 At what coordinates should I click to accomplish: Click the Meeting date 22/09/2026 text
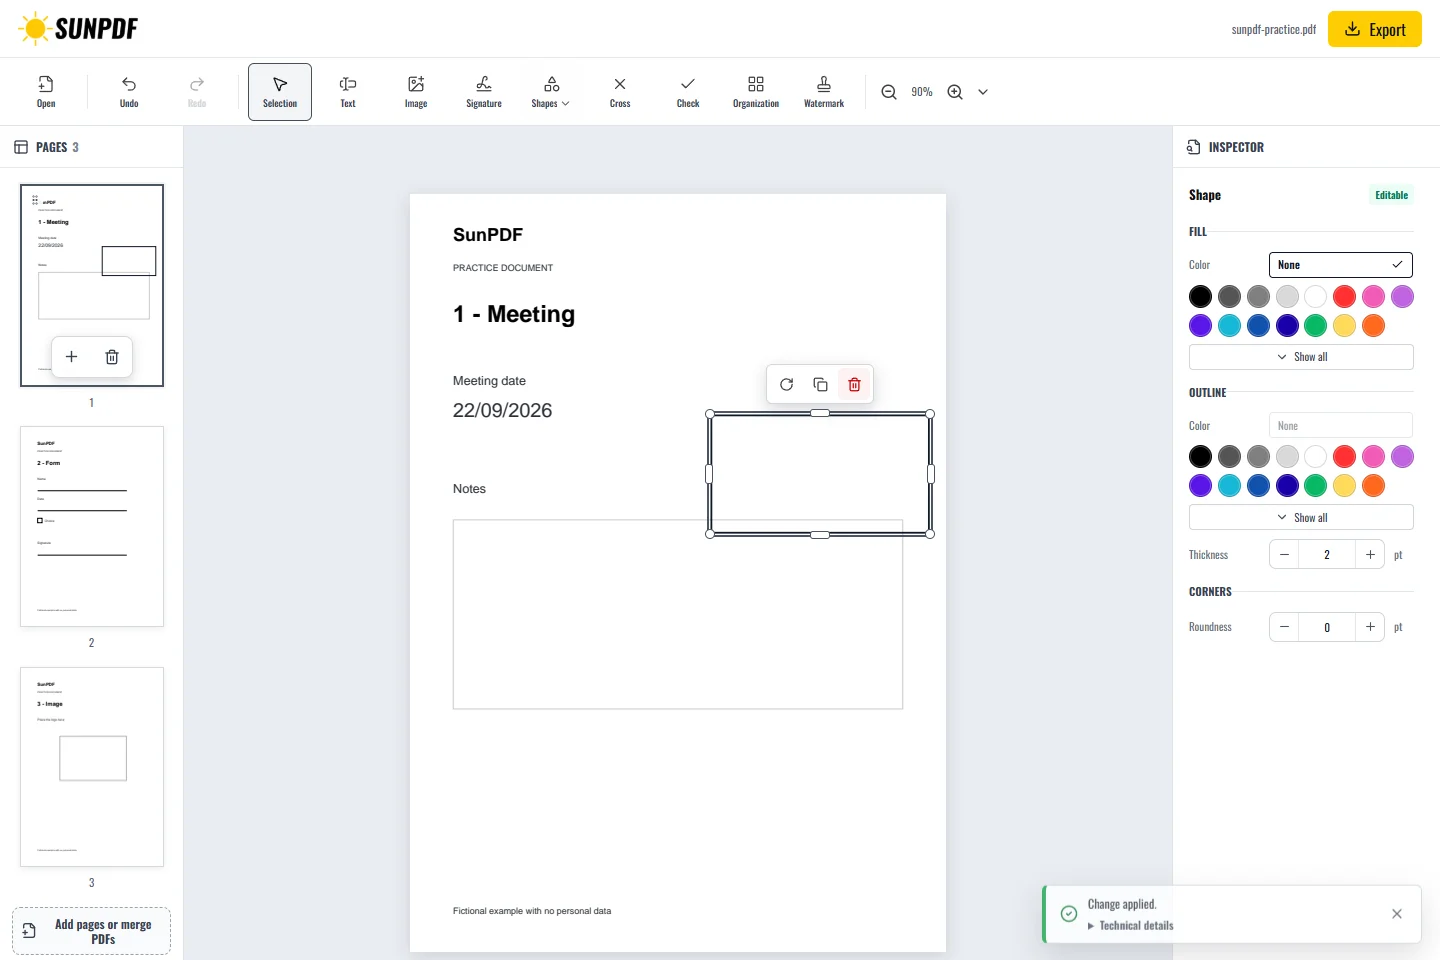502,411
